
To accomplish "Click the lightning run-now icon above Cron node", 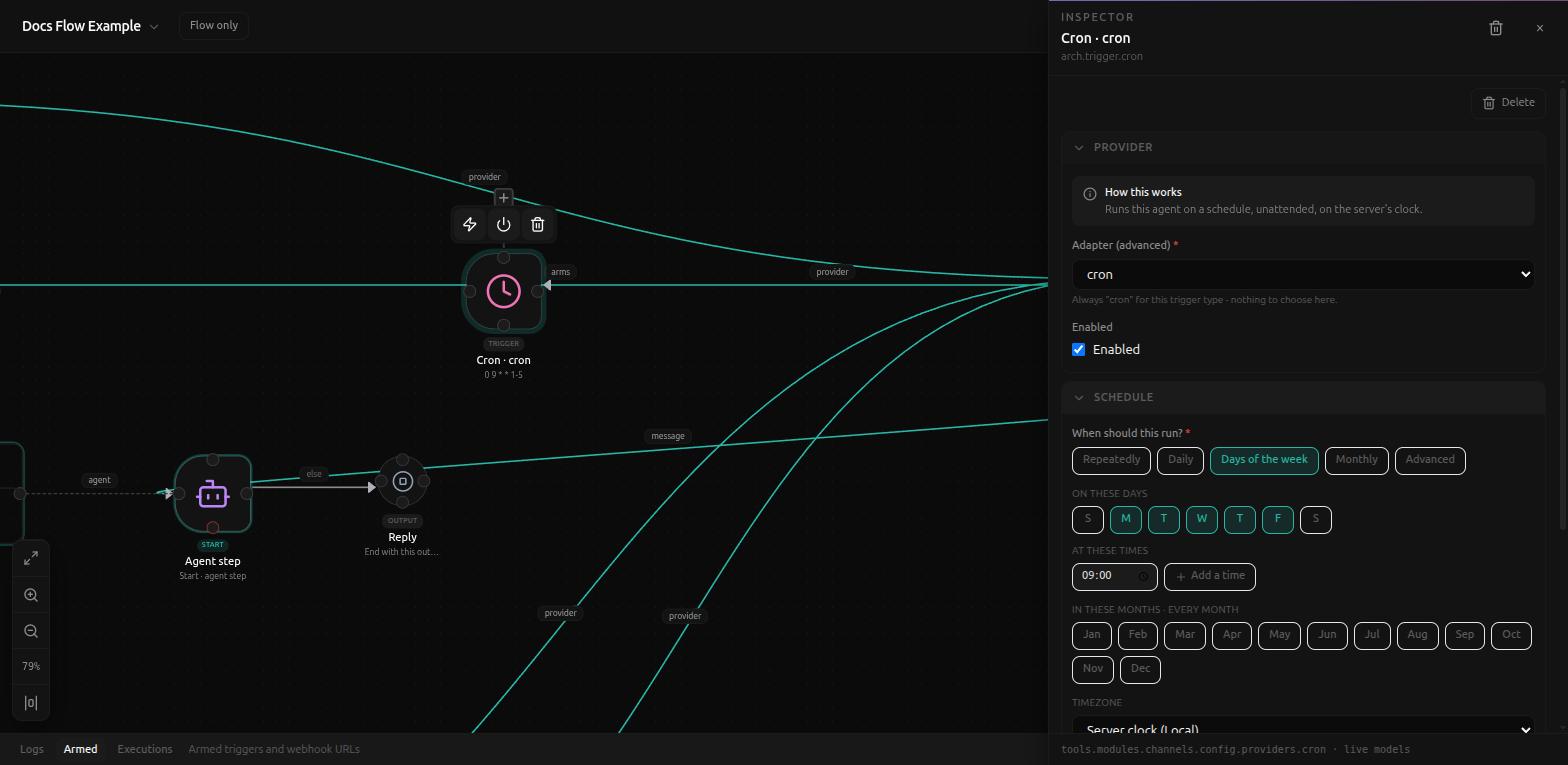I will (x=470, y=224).
